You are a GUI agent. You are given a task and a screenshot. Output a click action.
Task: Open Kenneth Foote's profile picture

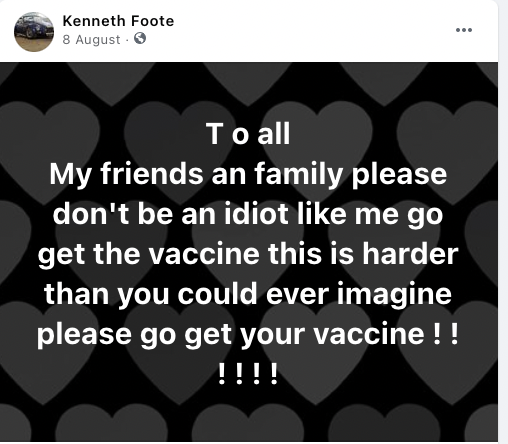[34, 32]
